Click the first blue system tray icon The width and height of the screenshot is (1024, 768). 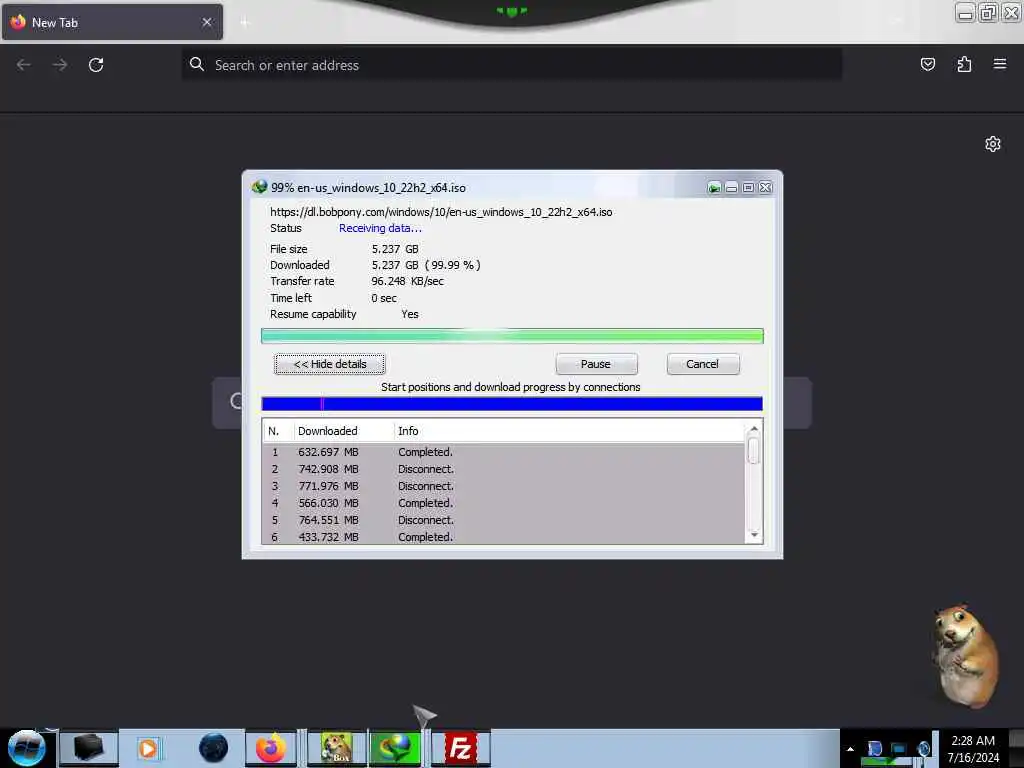874,748
